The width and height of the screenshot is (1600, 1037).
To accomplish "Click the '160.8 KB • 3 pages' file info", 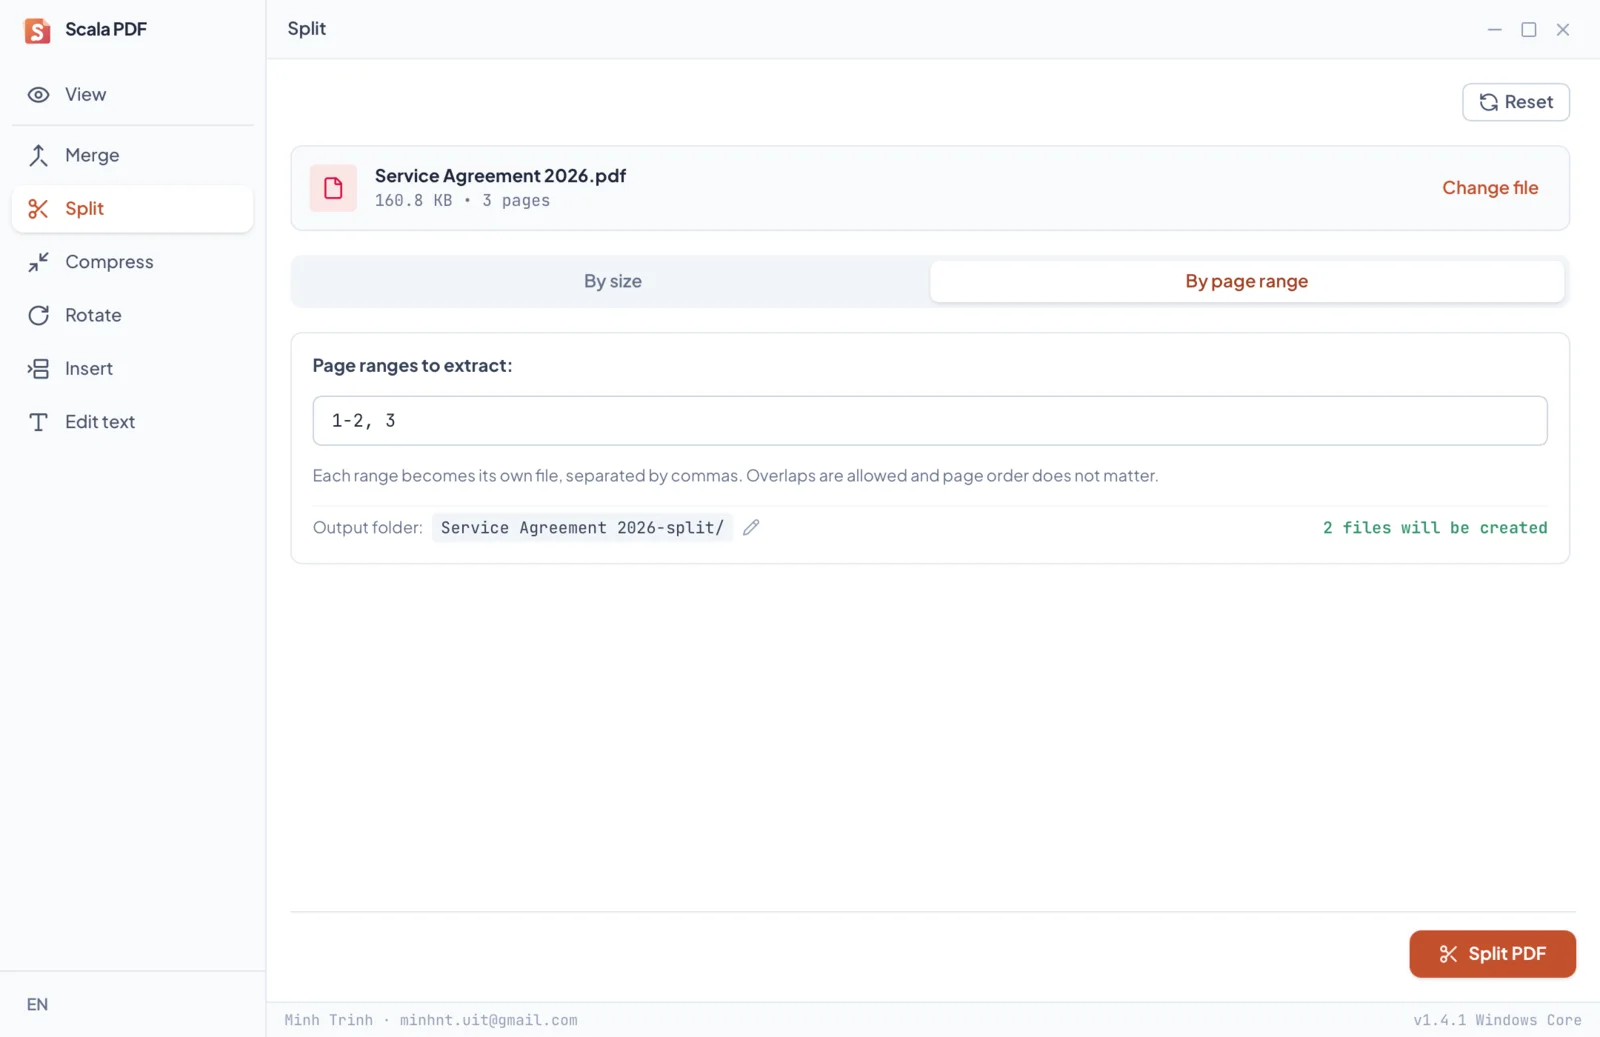I will [462, 201].
